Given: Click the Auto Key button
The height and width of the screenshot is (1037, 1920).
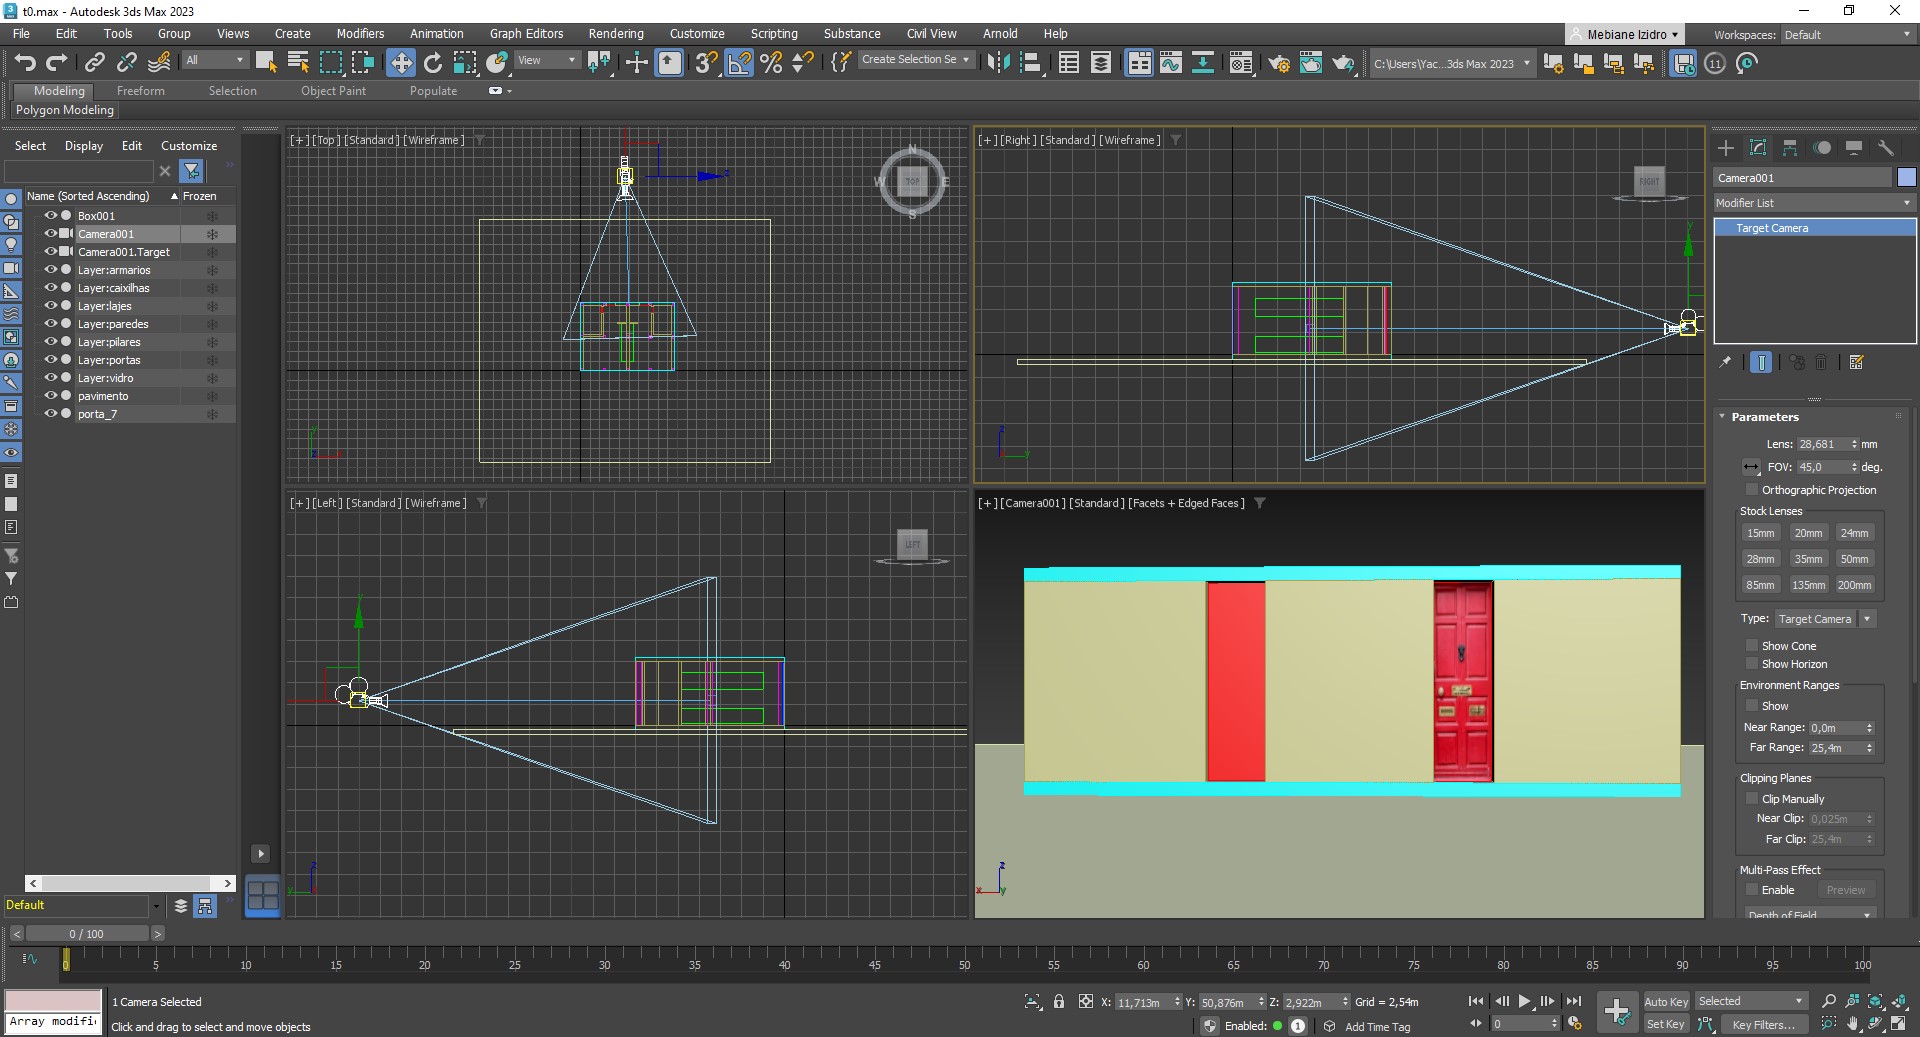Looking at the screenshot, I should coord(1665,1001).
